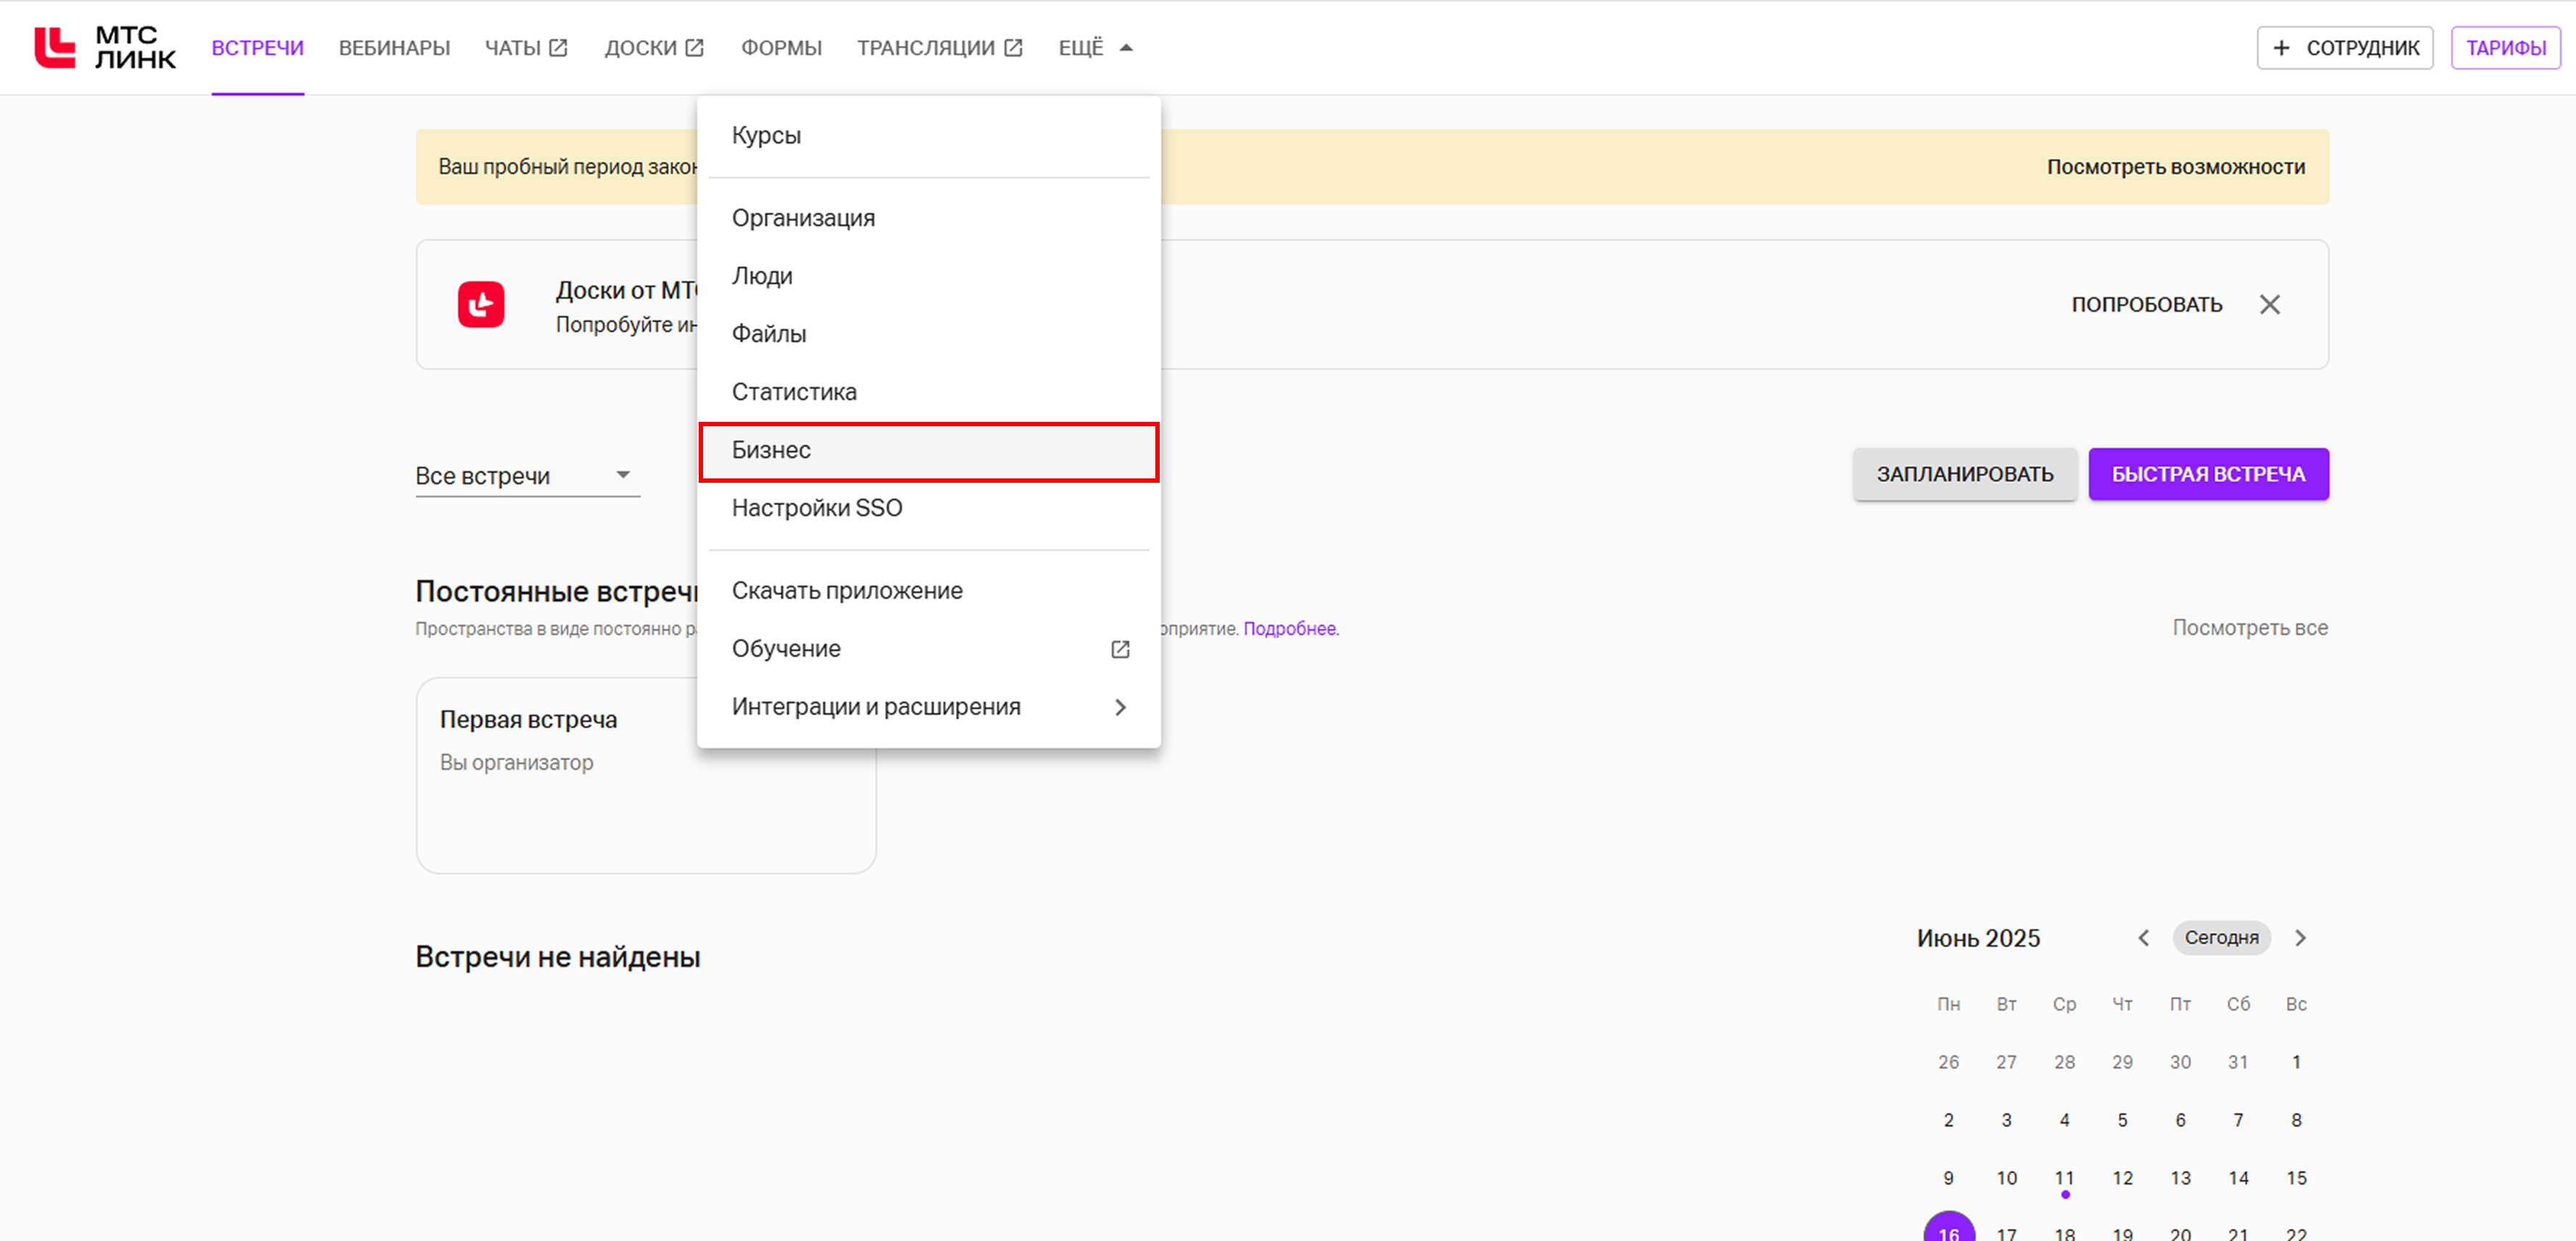Click the ЧАТЫ external link tab

526,47
